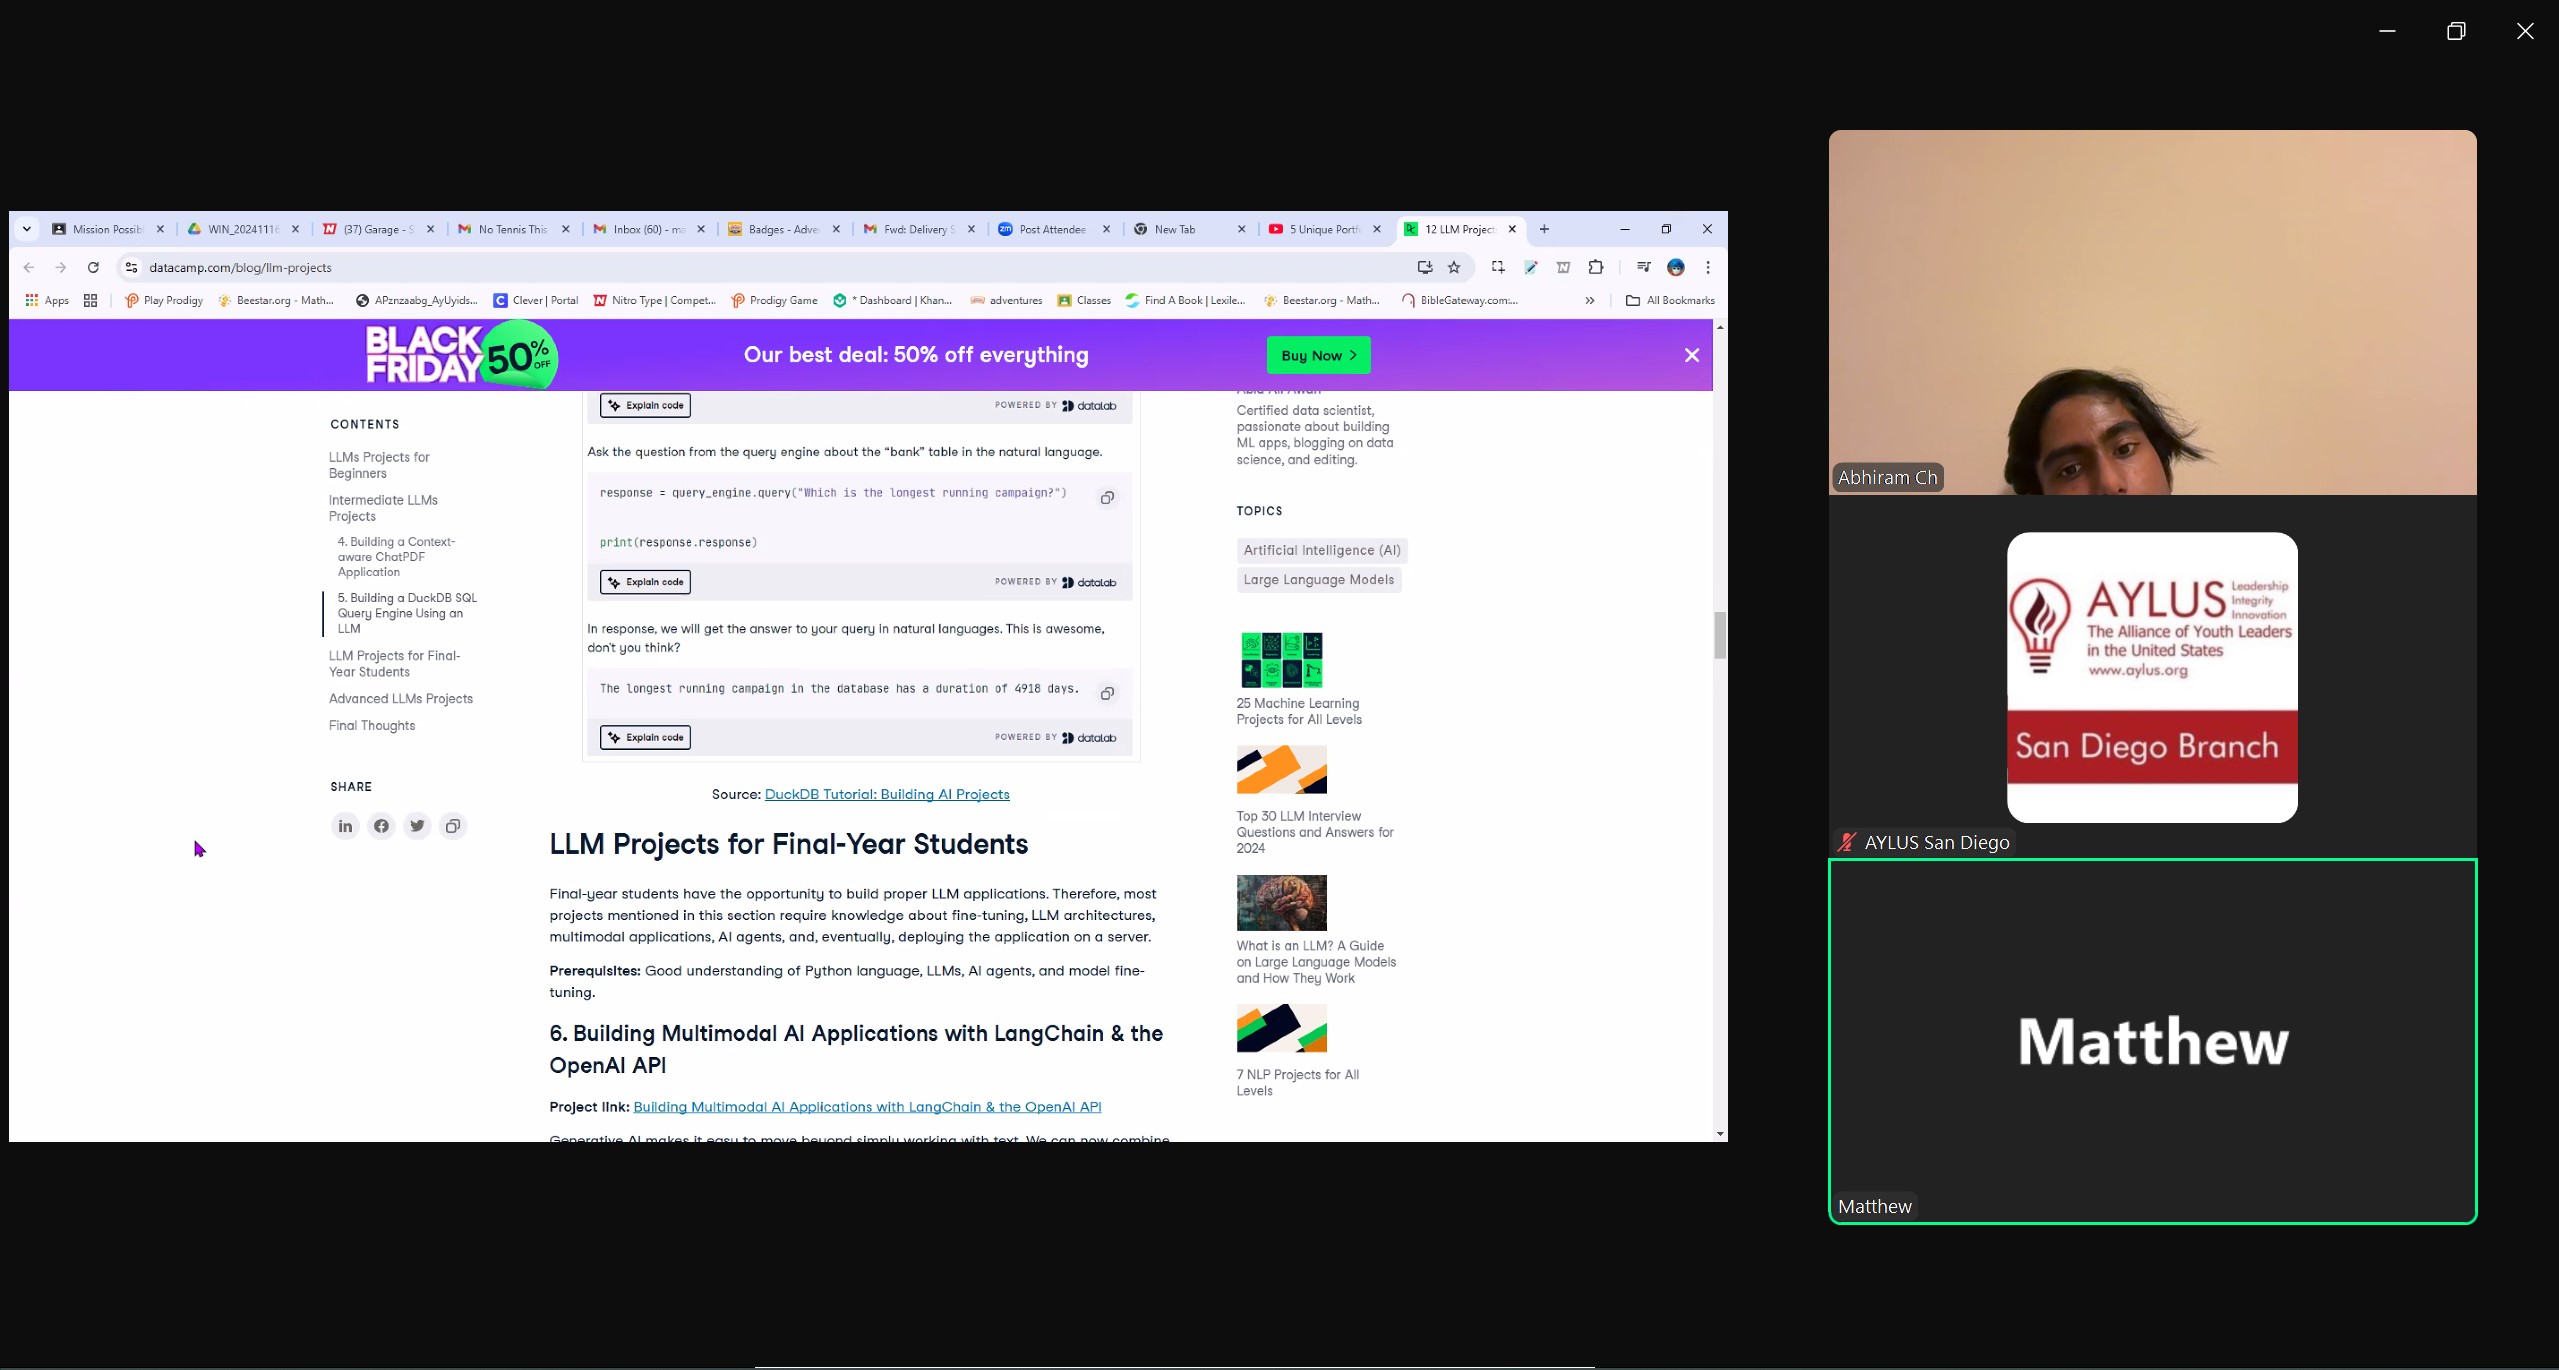Open Apps grid in bookmarks bar

click(47, 300)
